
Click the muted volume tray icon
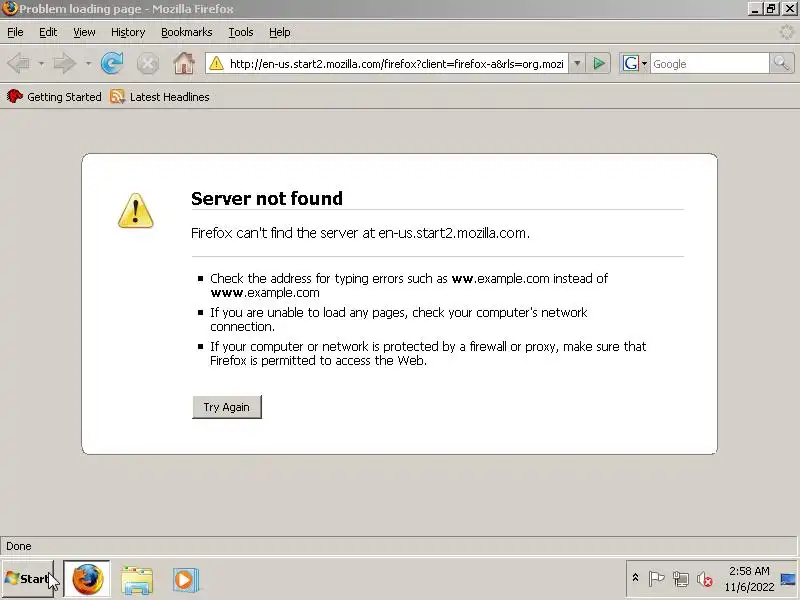point(705,579)
